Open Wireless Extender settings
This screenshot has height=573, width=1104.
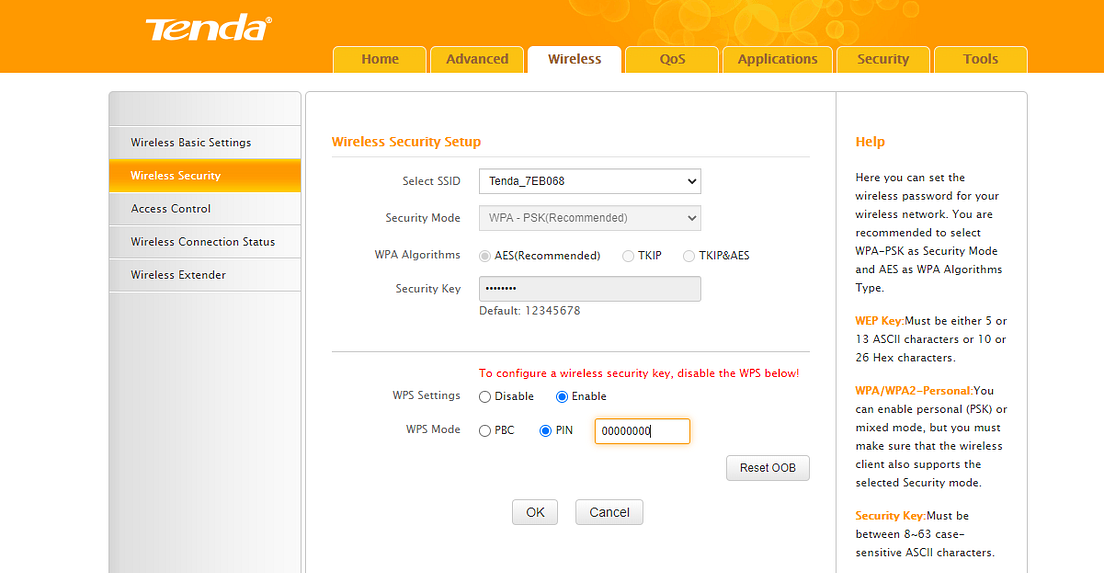205,275
